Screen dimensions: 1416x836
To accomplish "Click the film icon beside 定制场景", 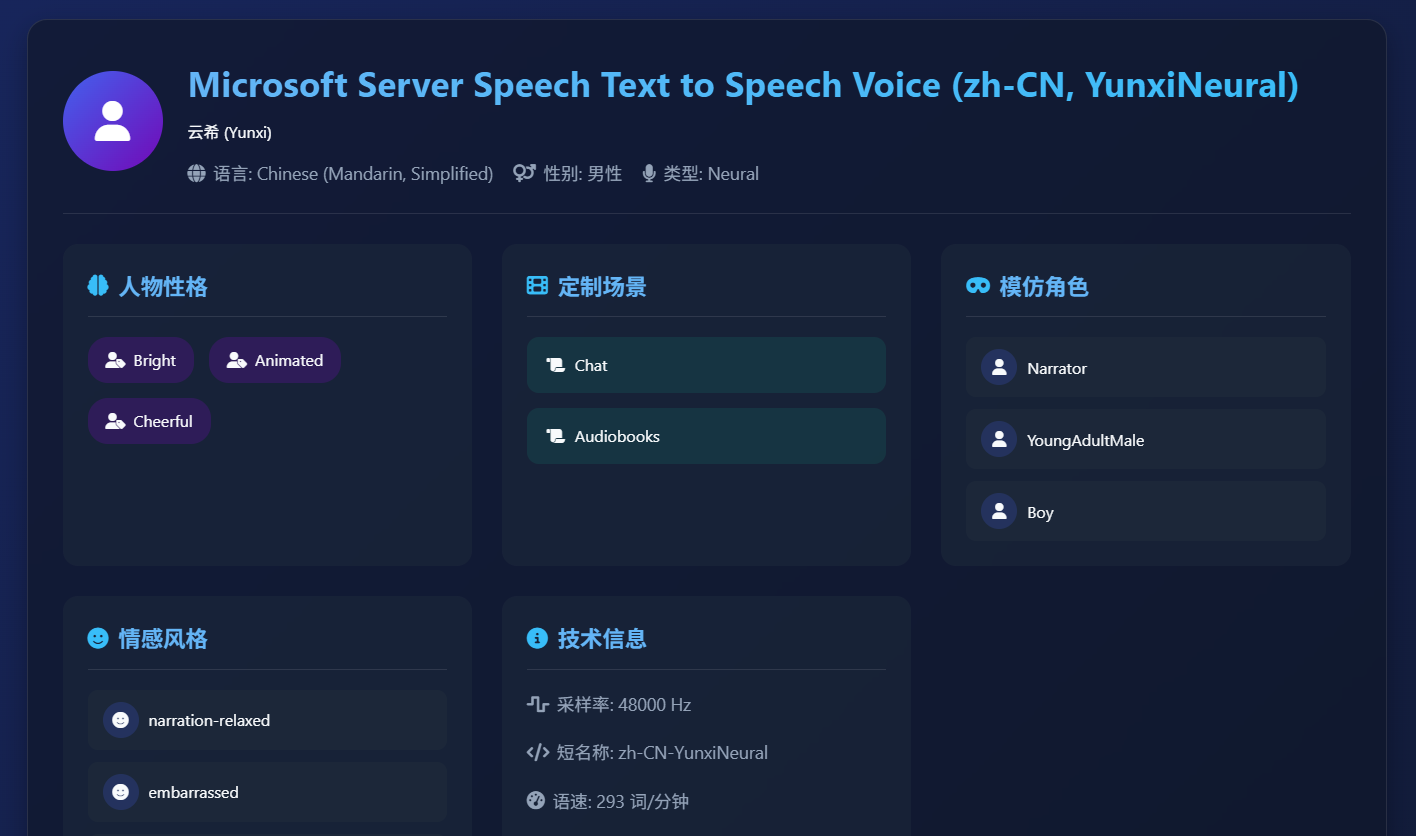I will [x=537, y=287].
